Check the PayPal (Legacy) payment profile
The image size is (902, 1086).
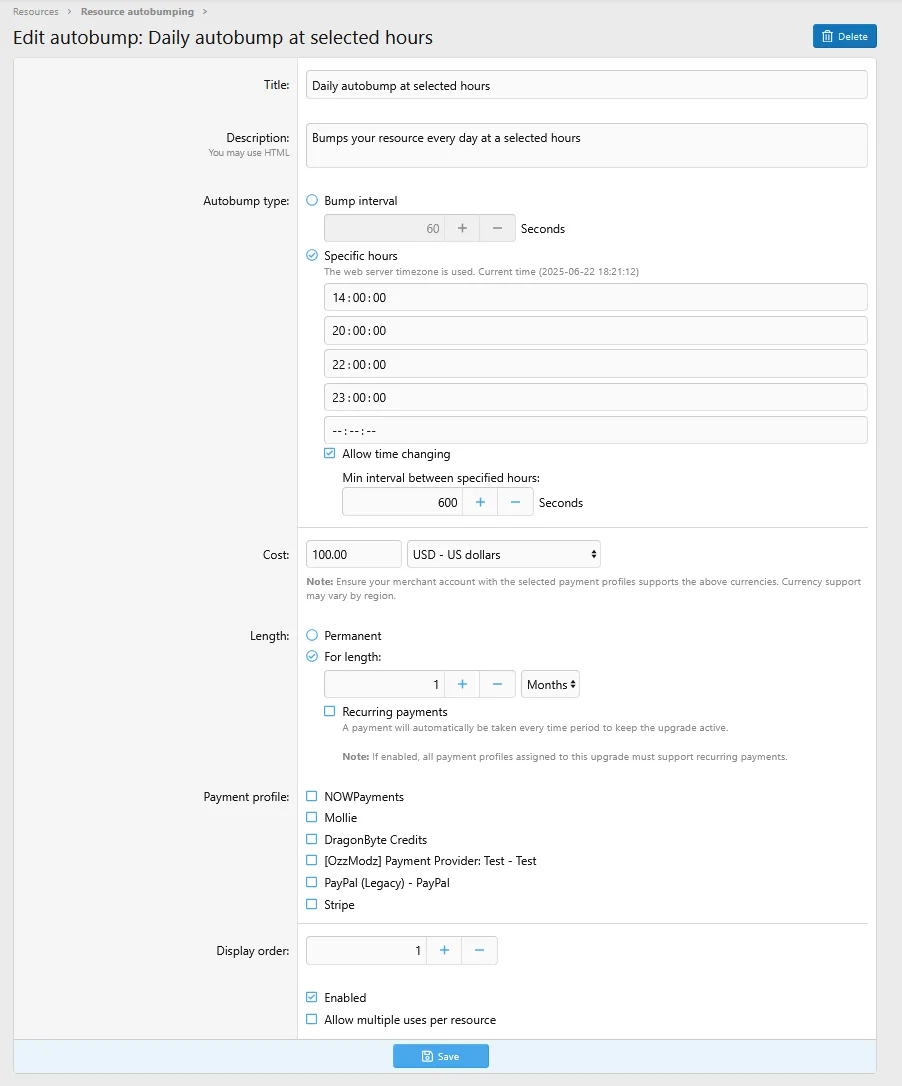(312, 882)
